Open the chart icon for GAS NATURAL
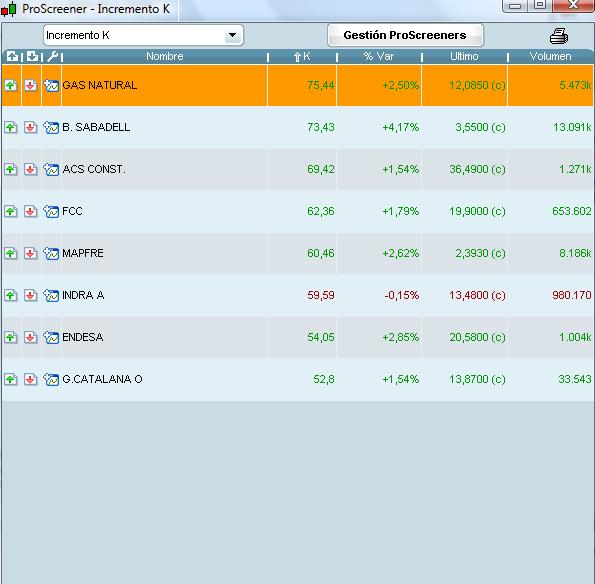The width and height of the screenshot is (595, 584). tap(51, 85)
